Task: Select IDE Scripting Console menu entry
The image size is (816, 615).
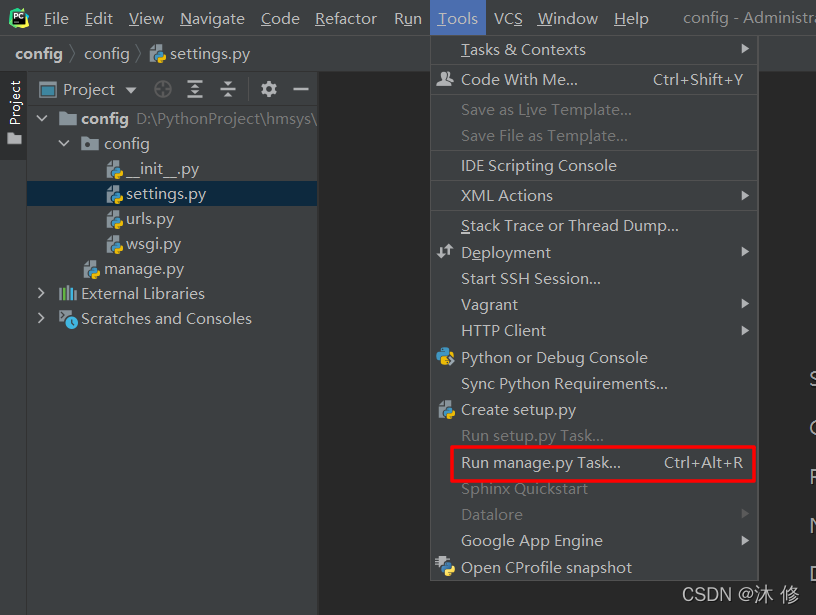Action: (x=594, y=165)
